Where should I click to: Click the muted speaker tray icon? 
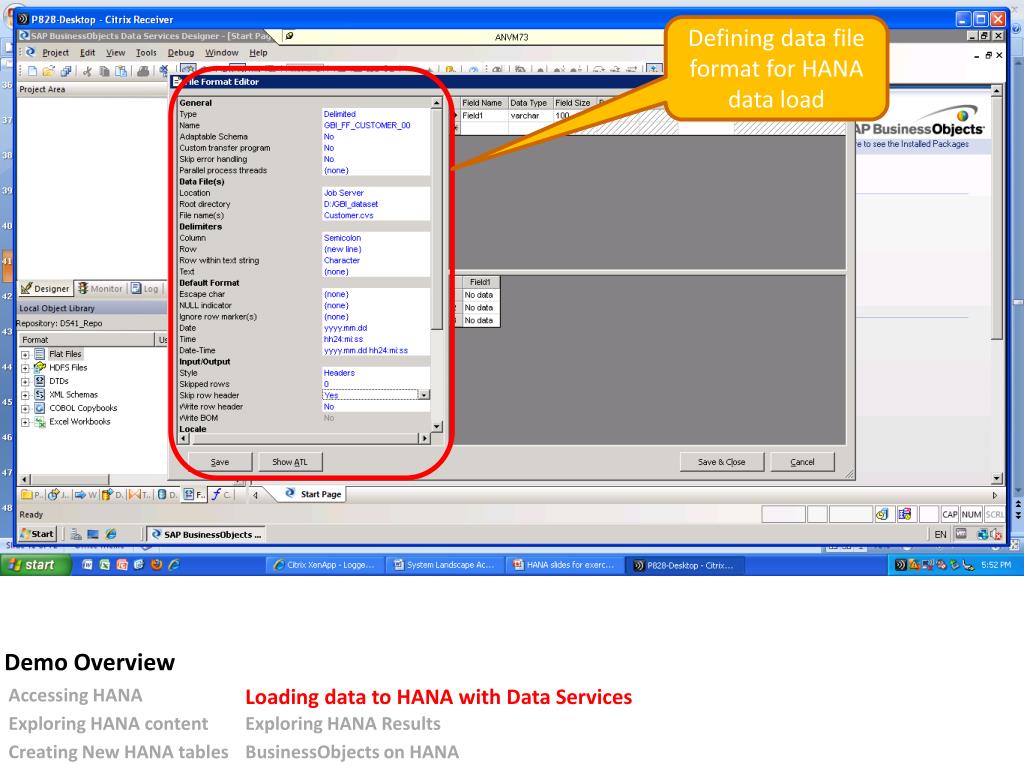coord(996,534)
